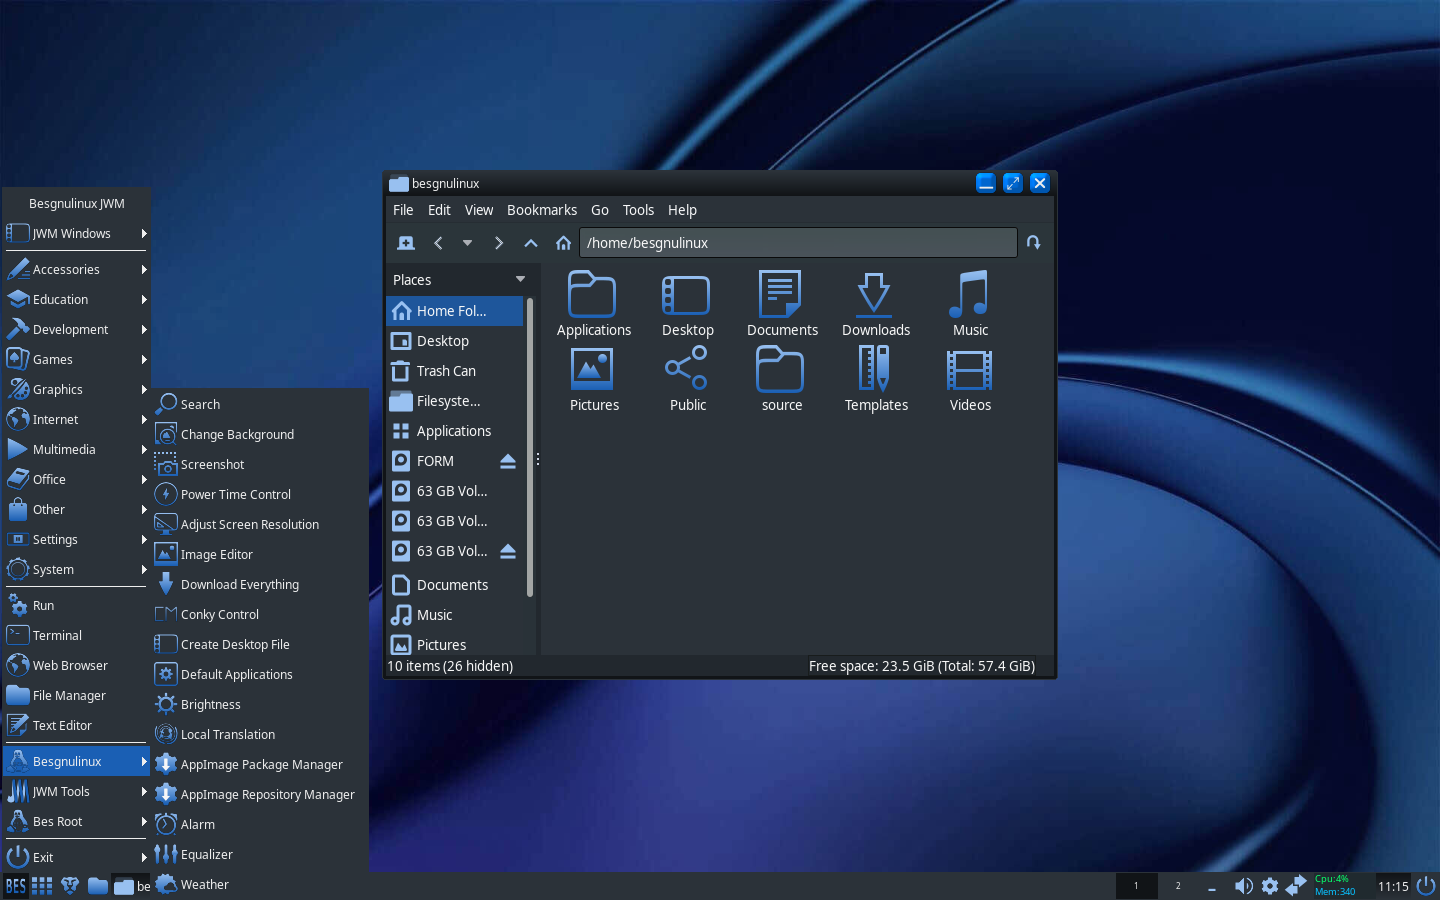Image resolution: width=1440 pixels, height=900 pixels.
Task: Eject the 63 GB volume with eject icon
Action: tap(508, 551)
